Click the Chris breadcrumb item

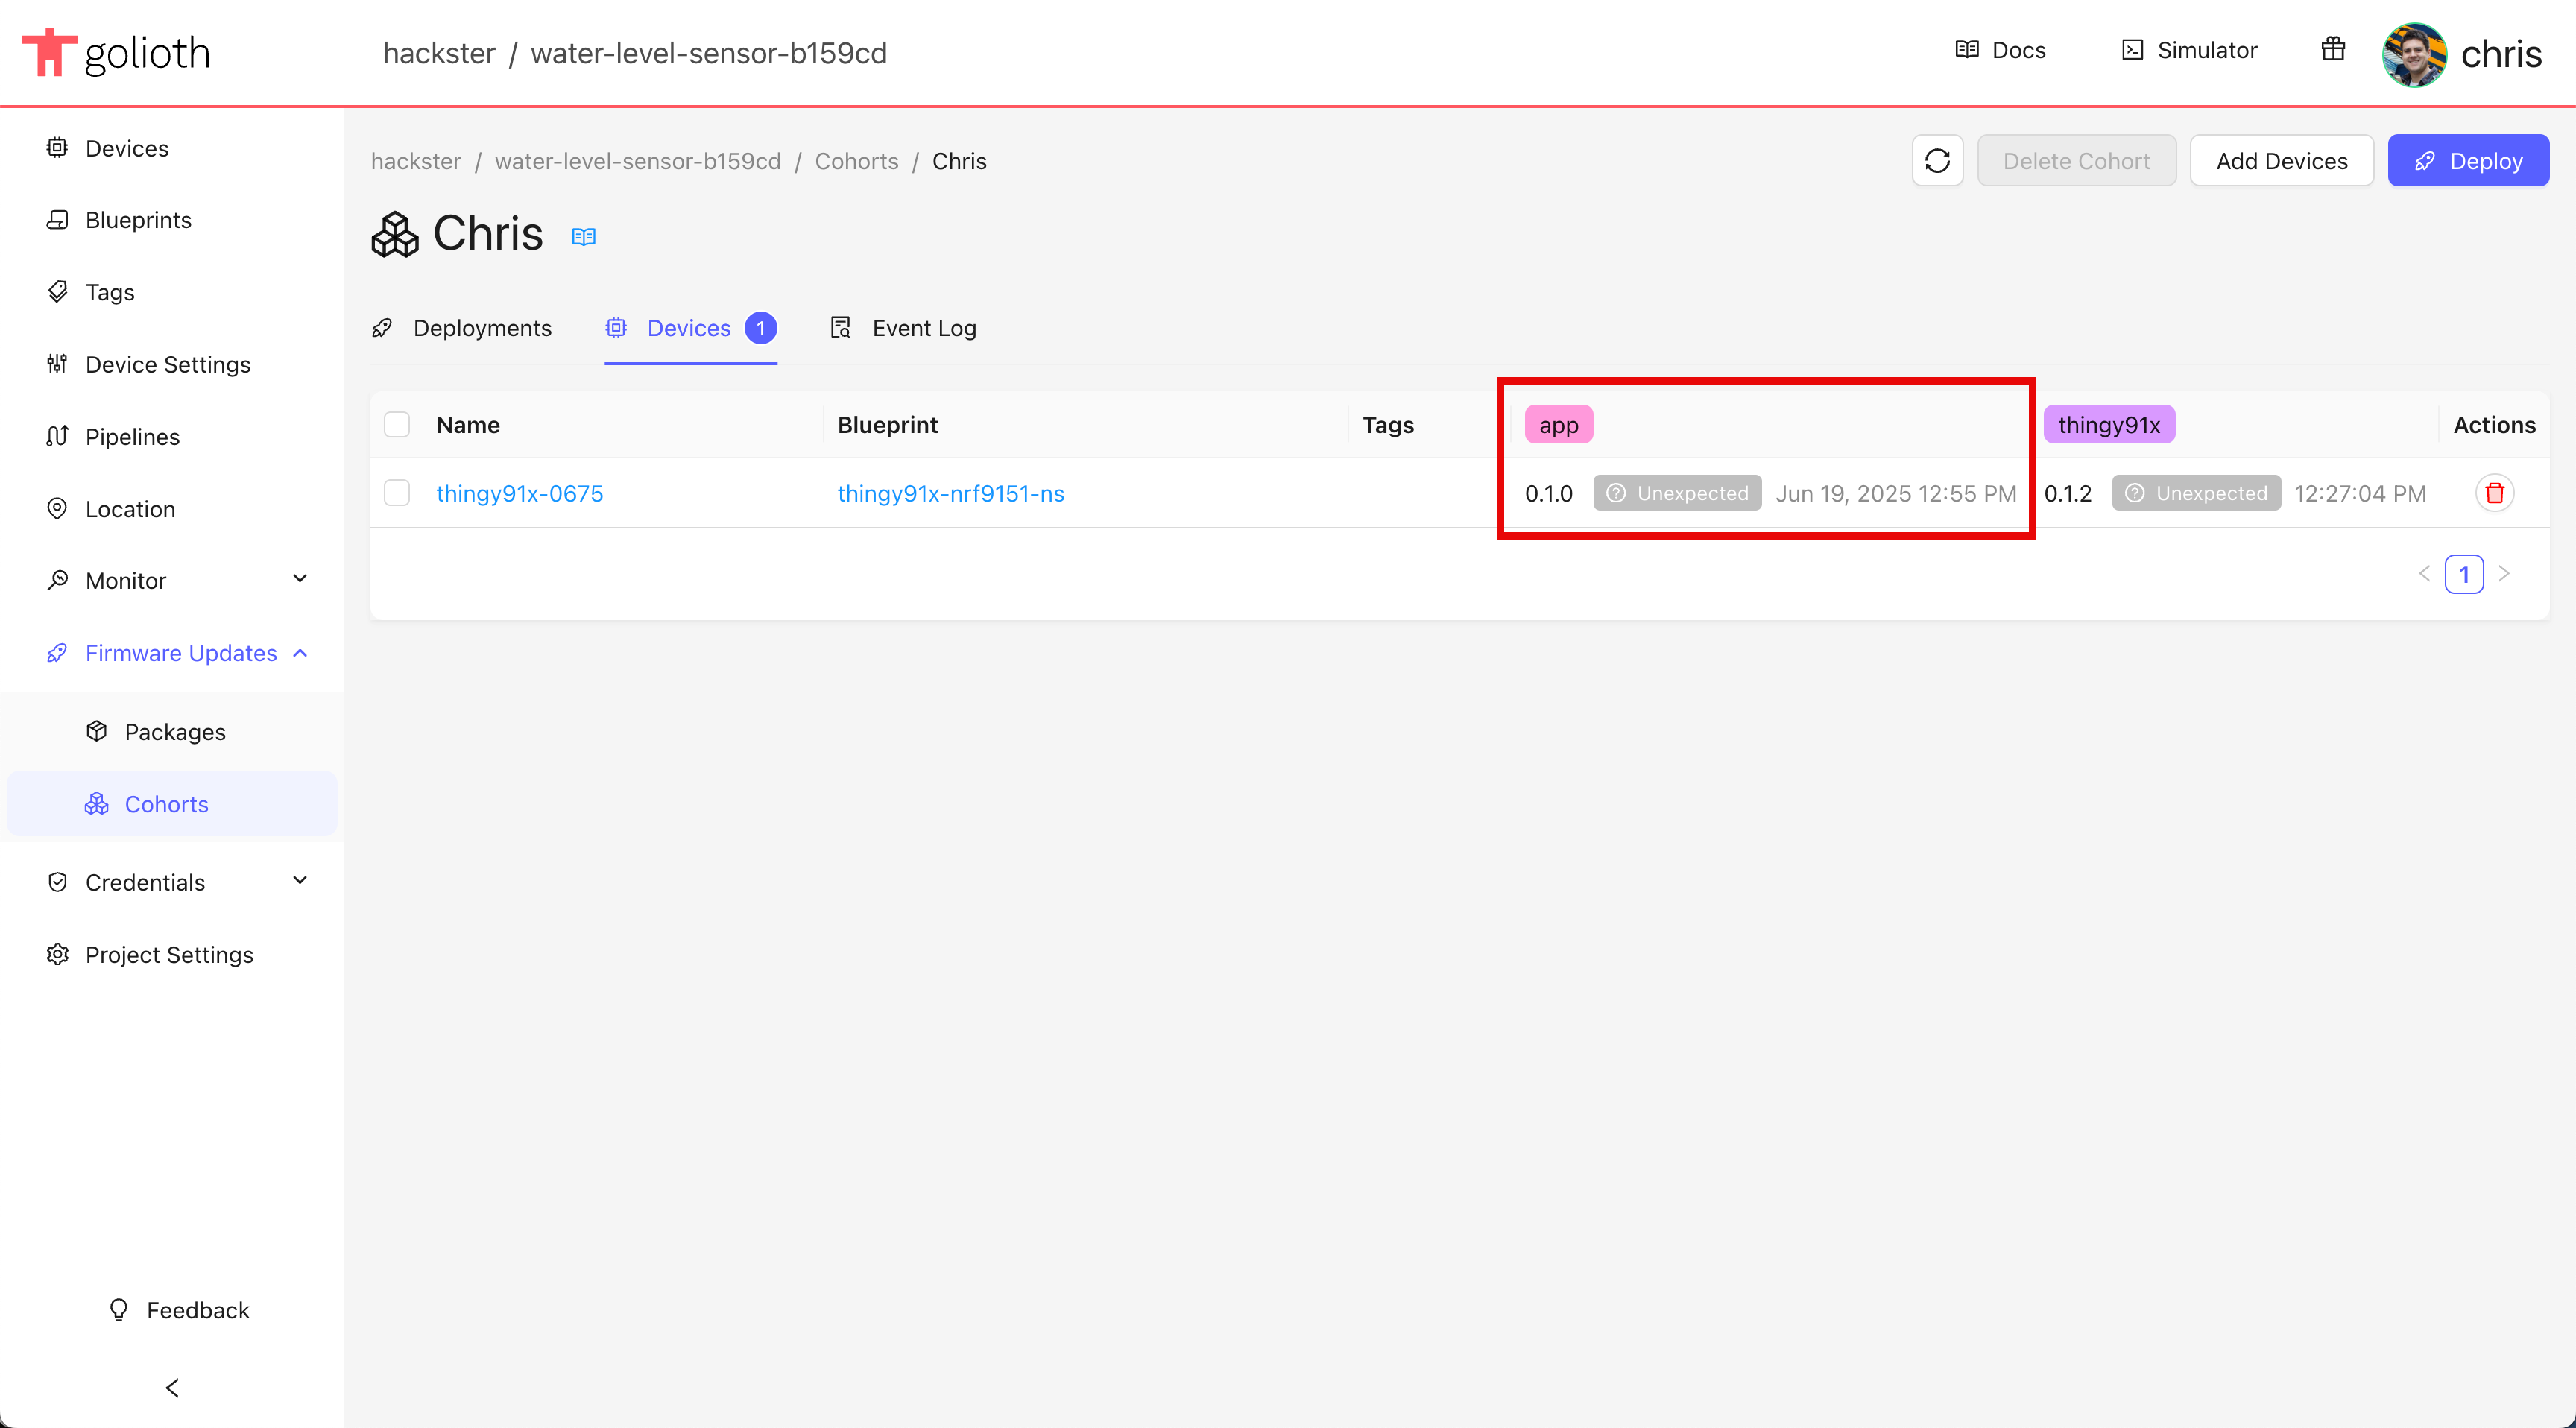coord(959,161)
